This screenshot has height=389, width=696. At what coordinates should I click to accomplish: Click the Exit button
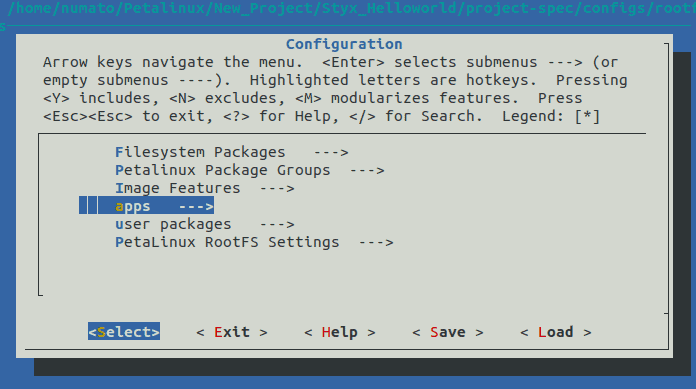pos(232,332)
